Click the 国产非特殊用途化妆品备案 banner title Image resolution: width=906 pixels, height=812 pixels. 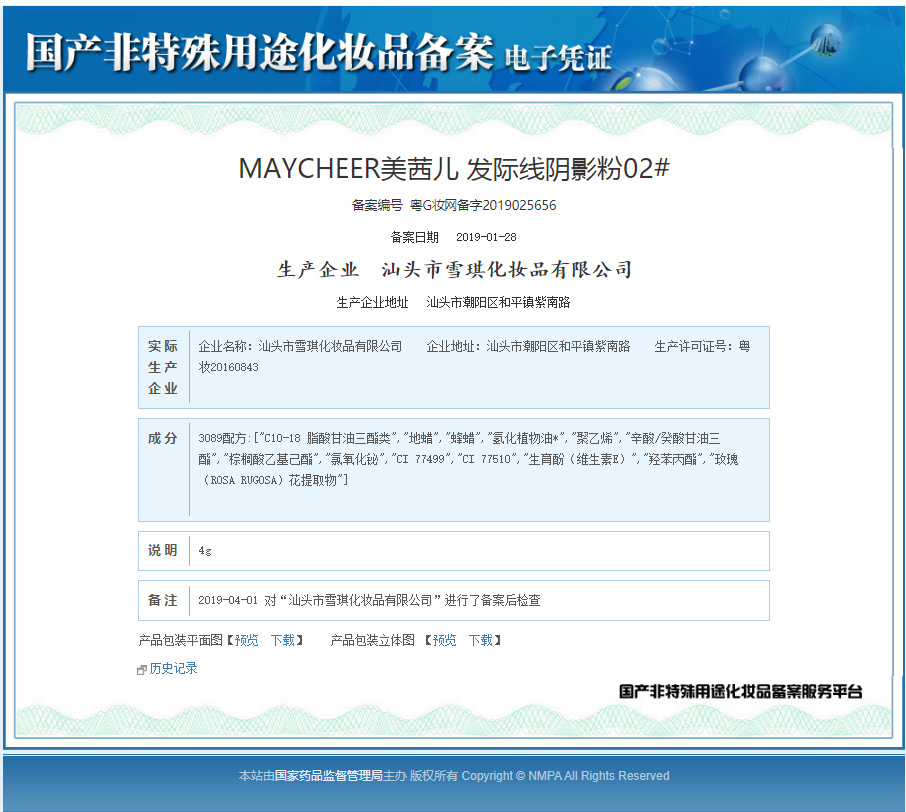coord(259,52)
